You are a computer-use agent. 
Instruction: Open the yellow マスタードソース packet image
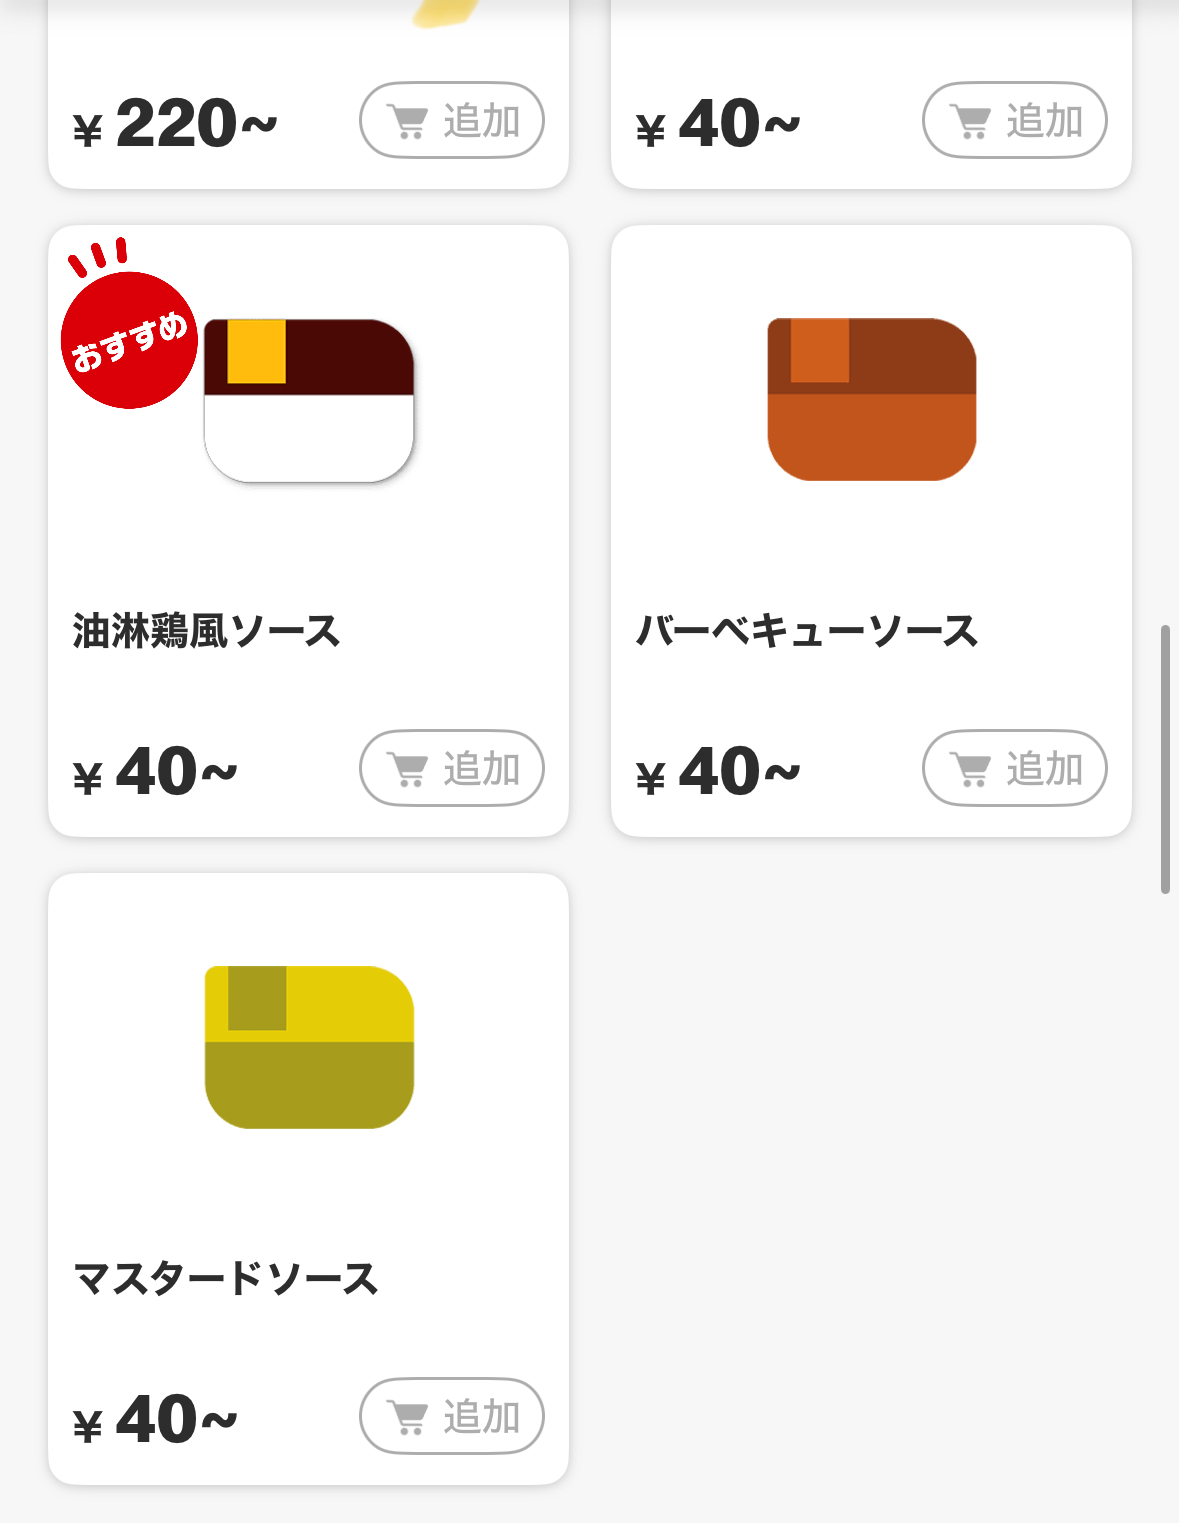(x=309, y=1047)
